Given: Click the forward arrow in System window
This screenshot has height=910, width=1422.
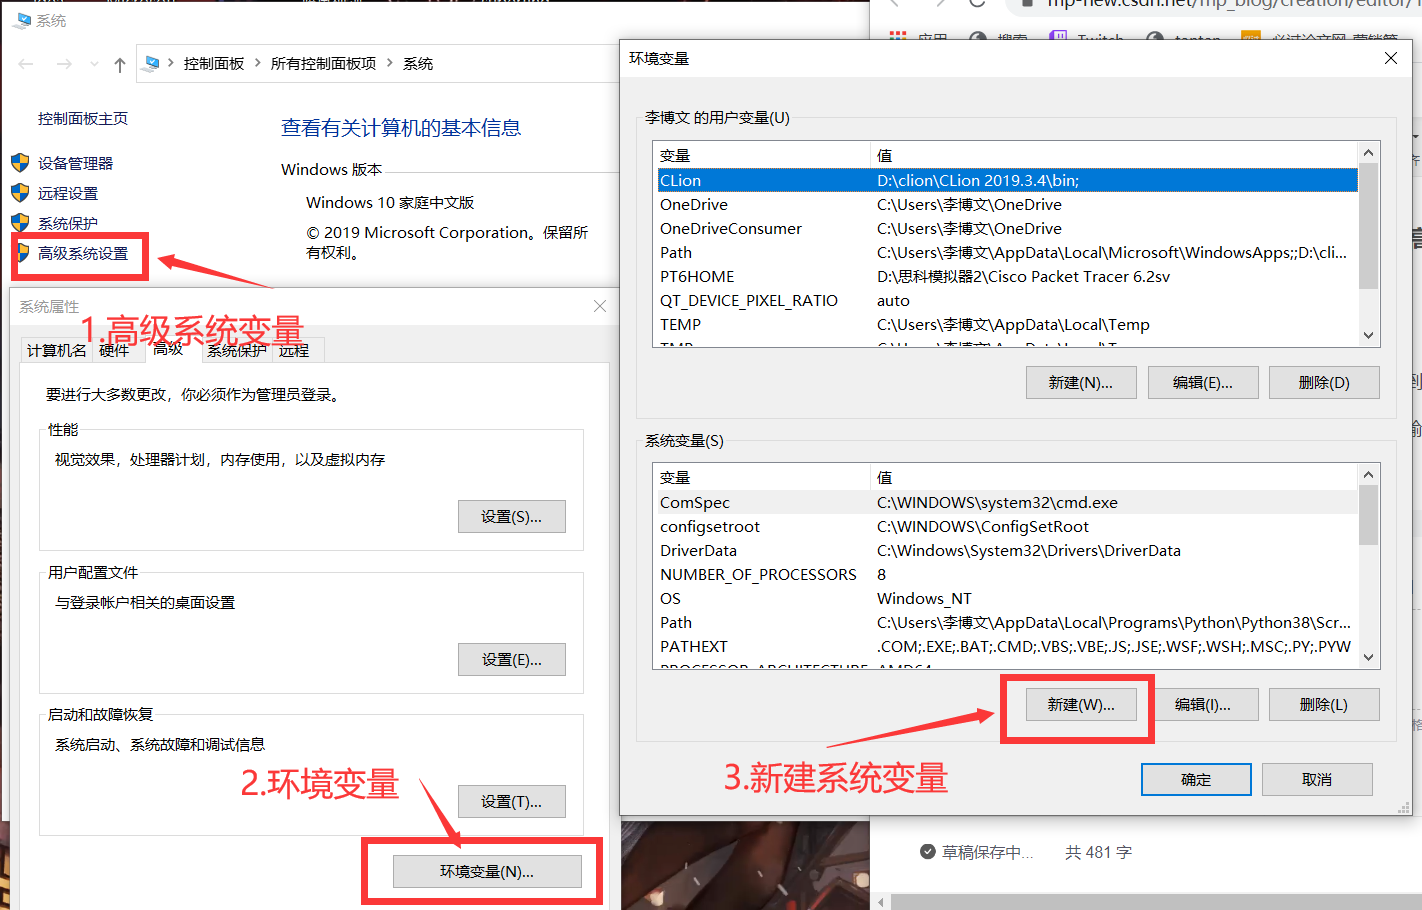Looking at the screenshot, I should (64, 64).
